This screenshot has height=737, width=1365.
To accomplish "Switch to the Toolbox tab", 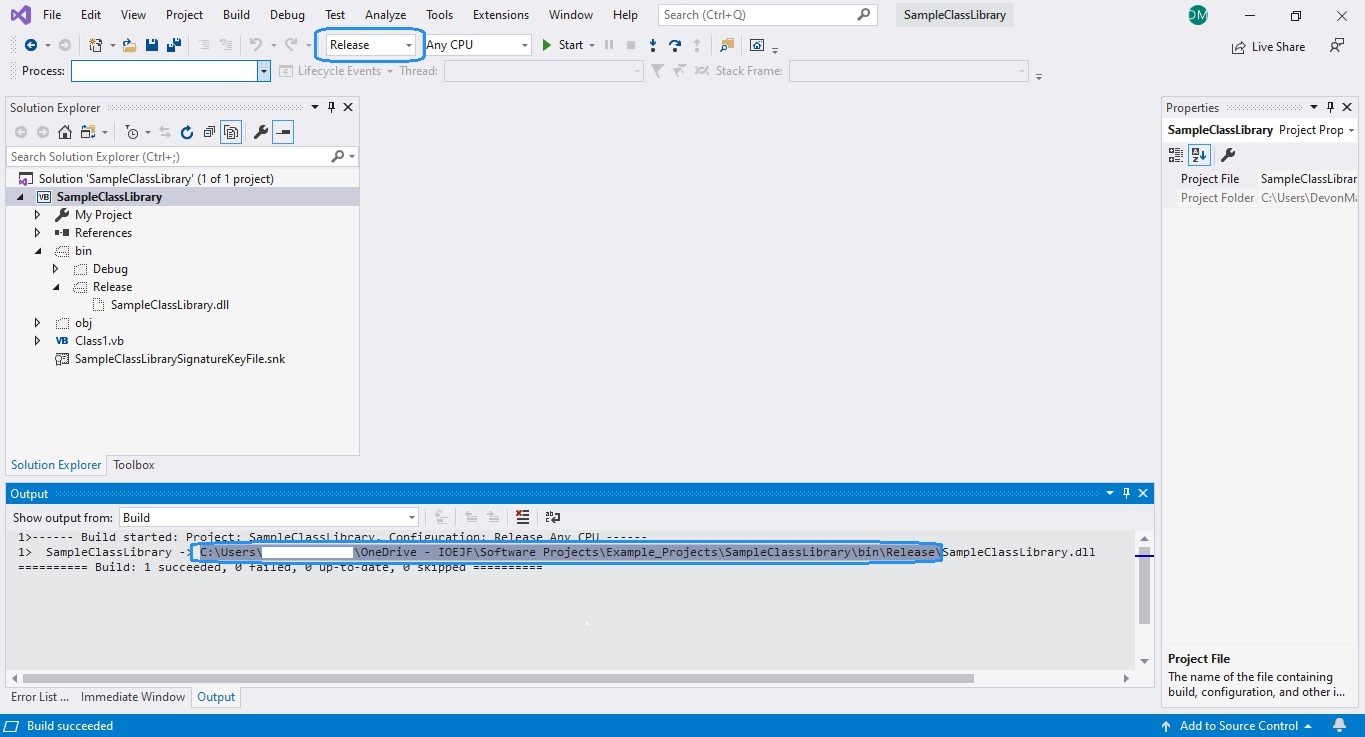I will 133,464.
